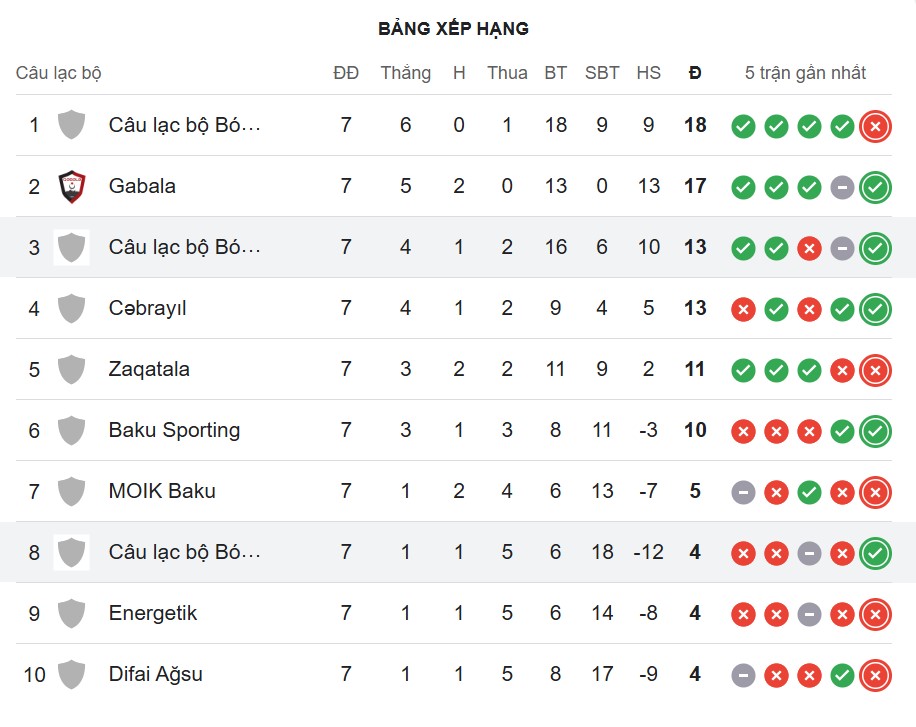The image size is (916, 727).
Task: Select the shield crest next to Cəbrayıl
Action: tap(70, 308)
